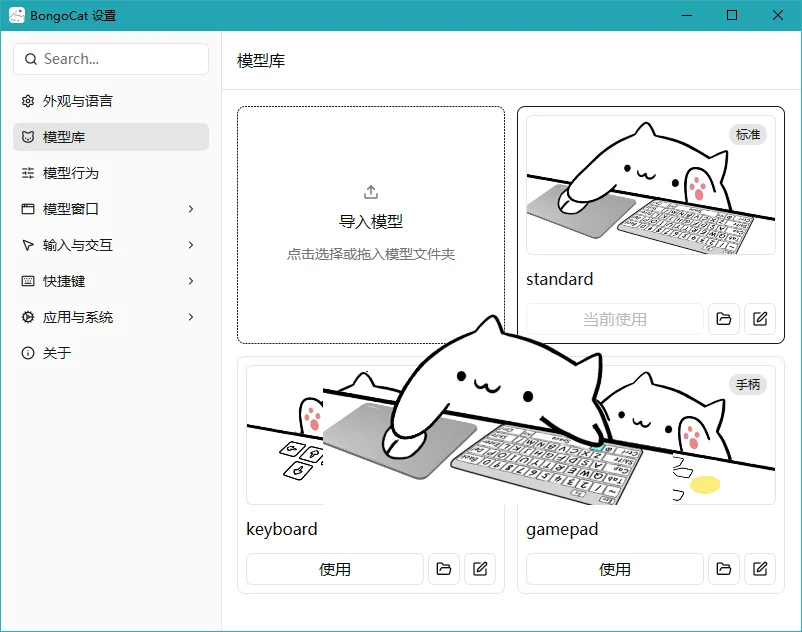
Task: Select the standard model preview thumbnail
Action: click(651, 185)
